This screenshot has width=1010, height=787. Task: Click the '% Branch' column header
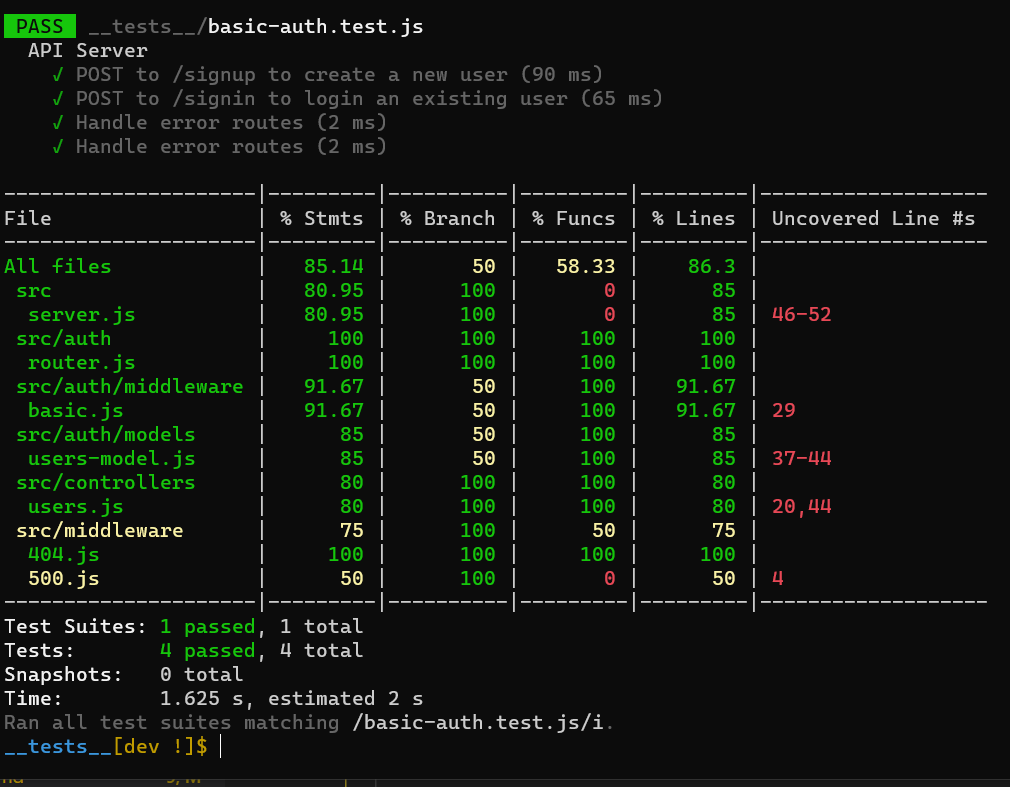pos(448,218)
